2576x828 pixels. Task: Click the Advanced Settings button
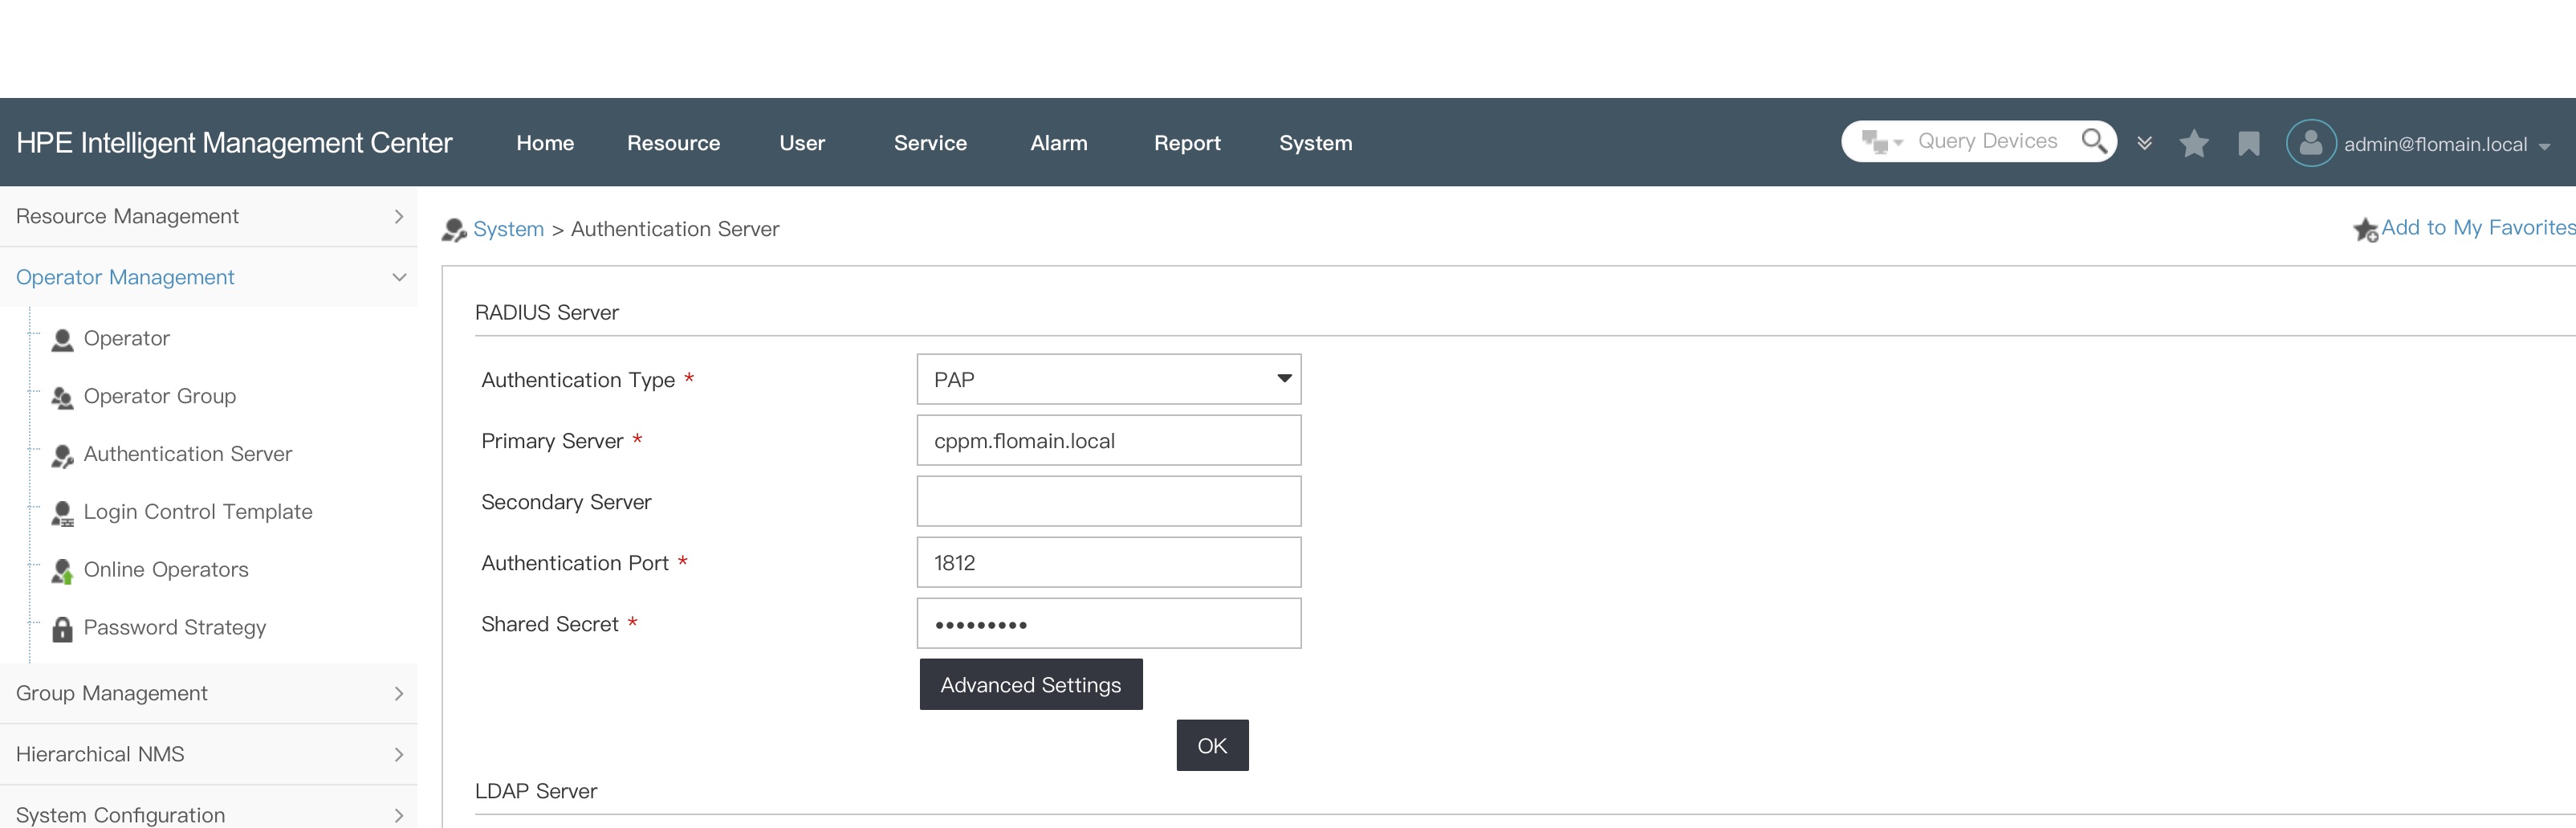click(1030, 684)
